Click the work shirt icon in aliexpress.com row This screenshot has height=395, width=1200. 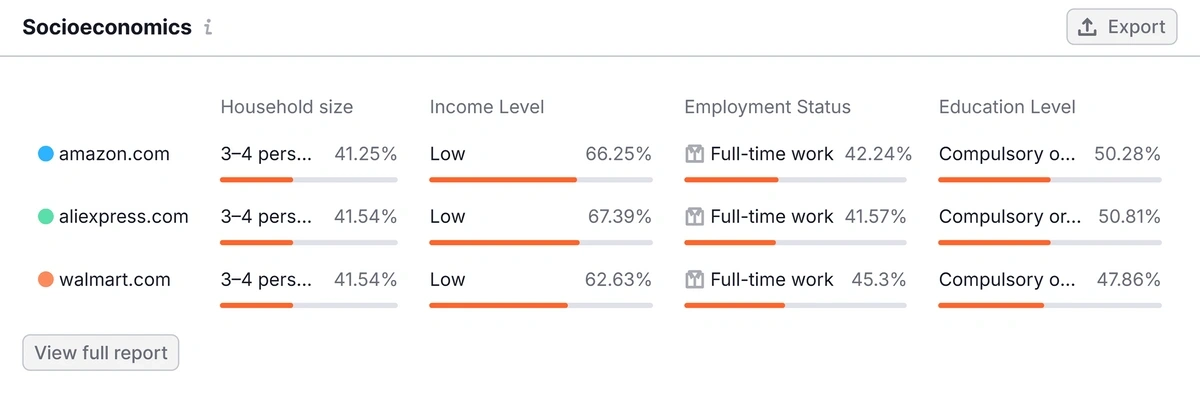pos(694,216)
